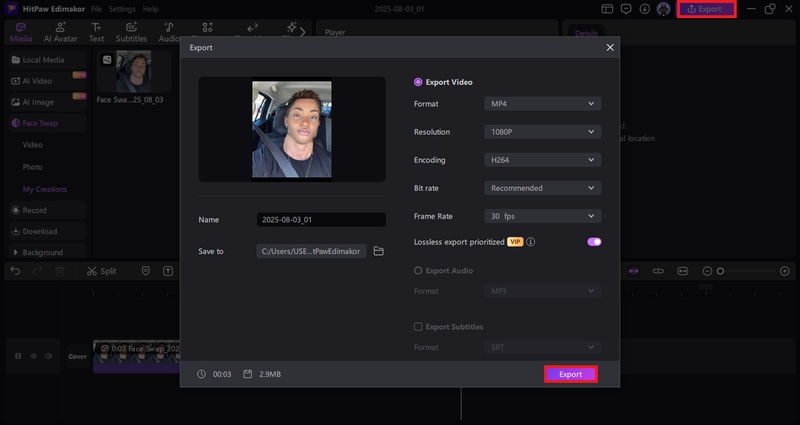The image size is (800, 425).
Task: Toggle the video track visibility eye
Action: pos(34,356)
